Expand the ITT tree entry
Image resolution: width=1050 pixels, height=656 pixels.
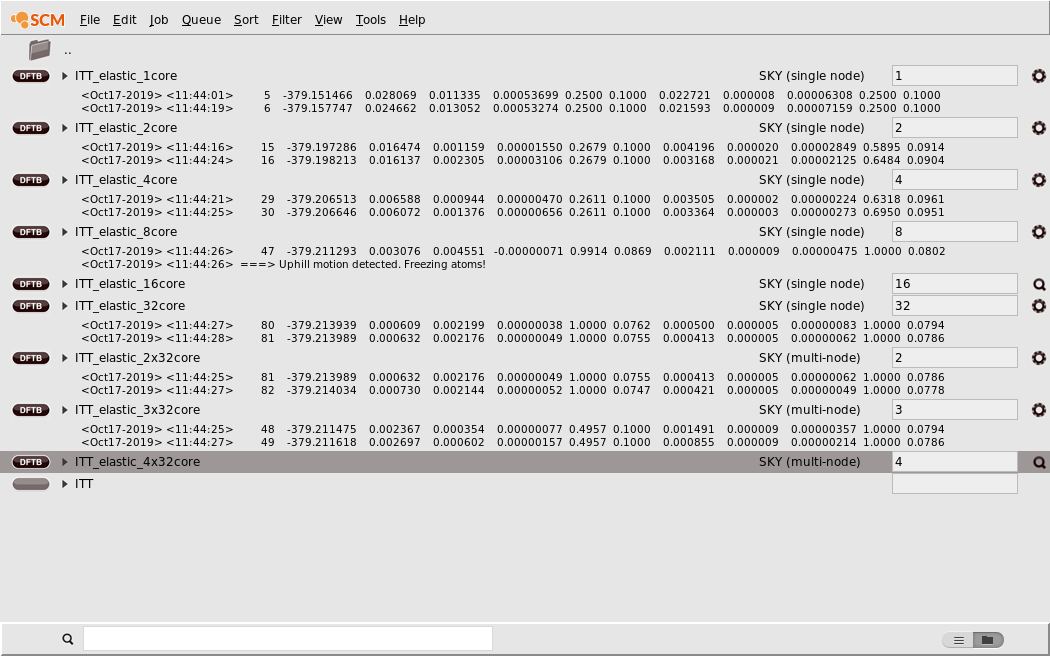(63, 483)
